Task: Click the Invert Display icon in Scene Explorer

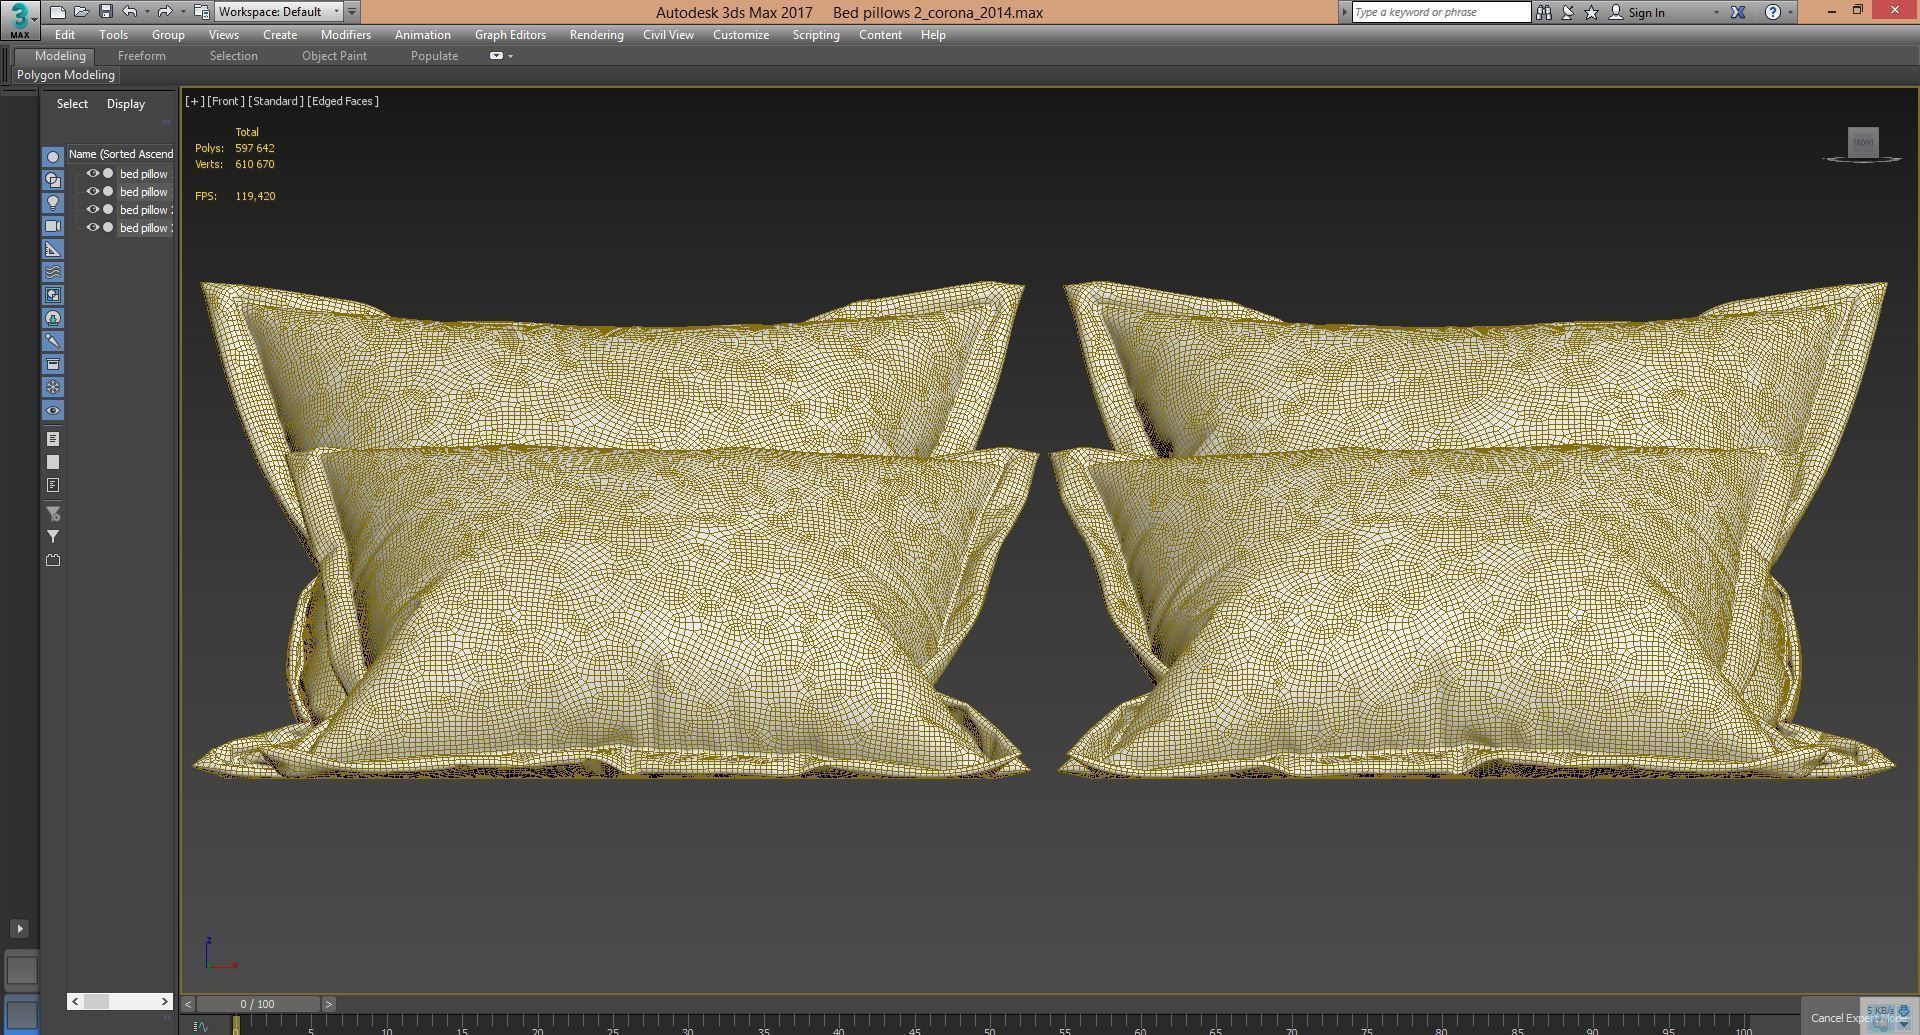Action: (x=53, y=485)
